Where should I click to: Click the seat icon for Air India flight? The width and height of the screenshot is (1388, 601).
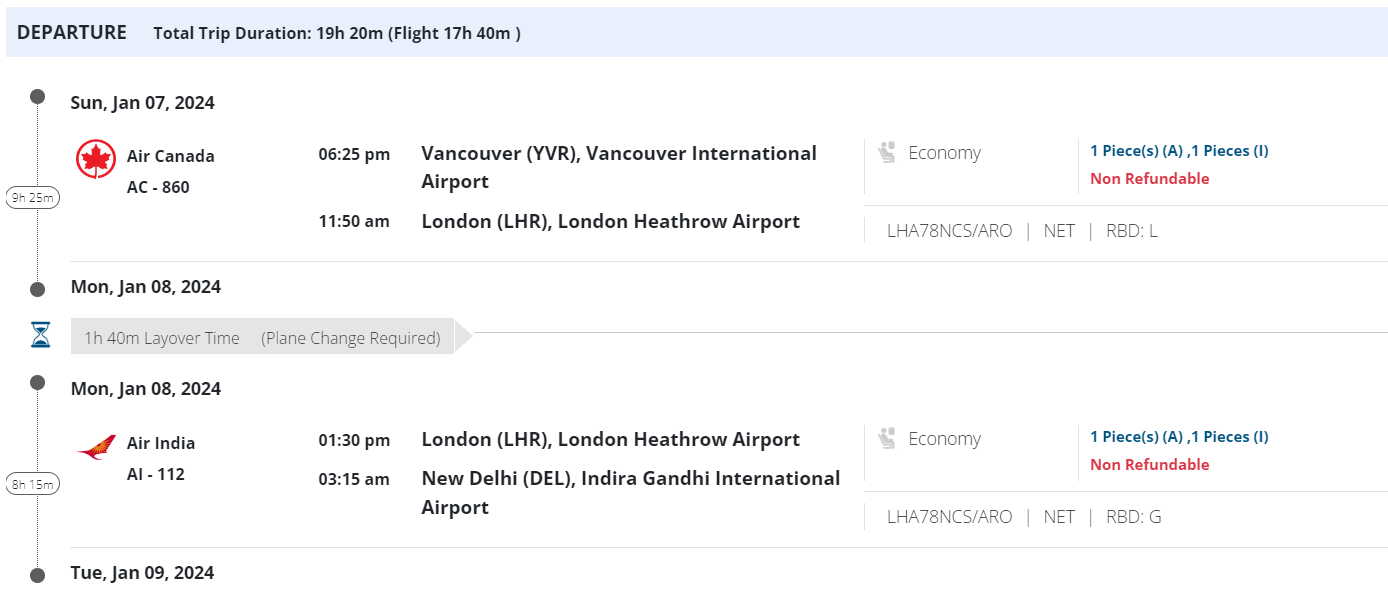point(886,439)
